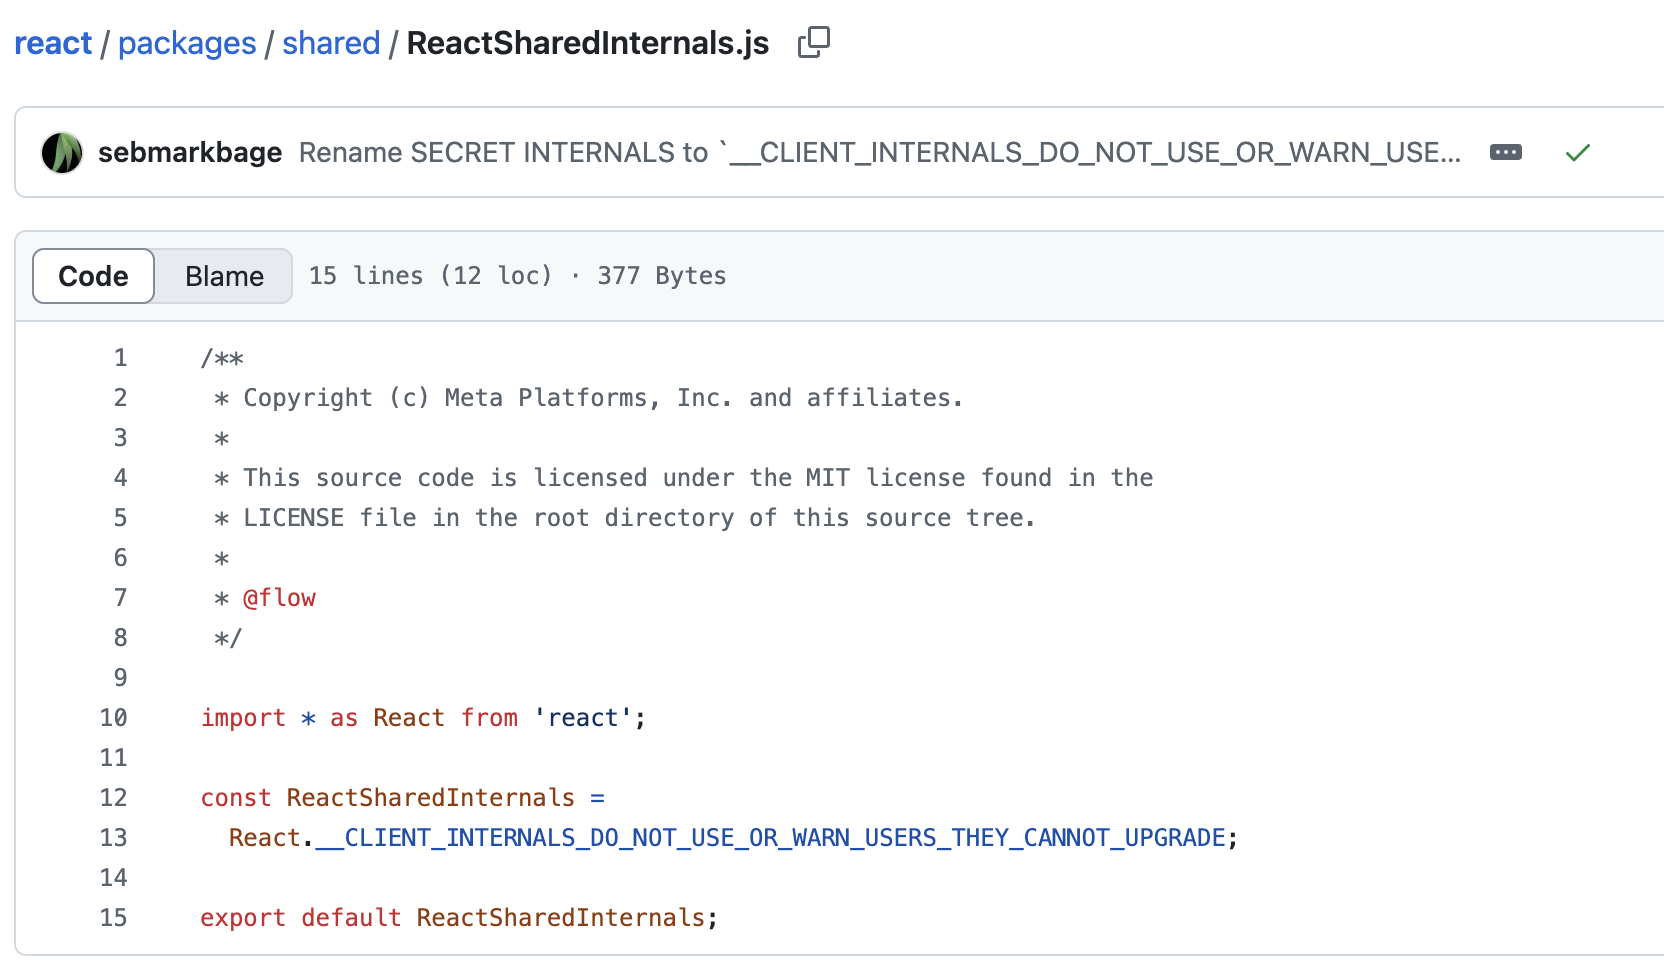Select line number 13
1664x968 pixels.
point(113,838)
